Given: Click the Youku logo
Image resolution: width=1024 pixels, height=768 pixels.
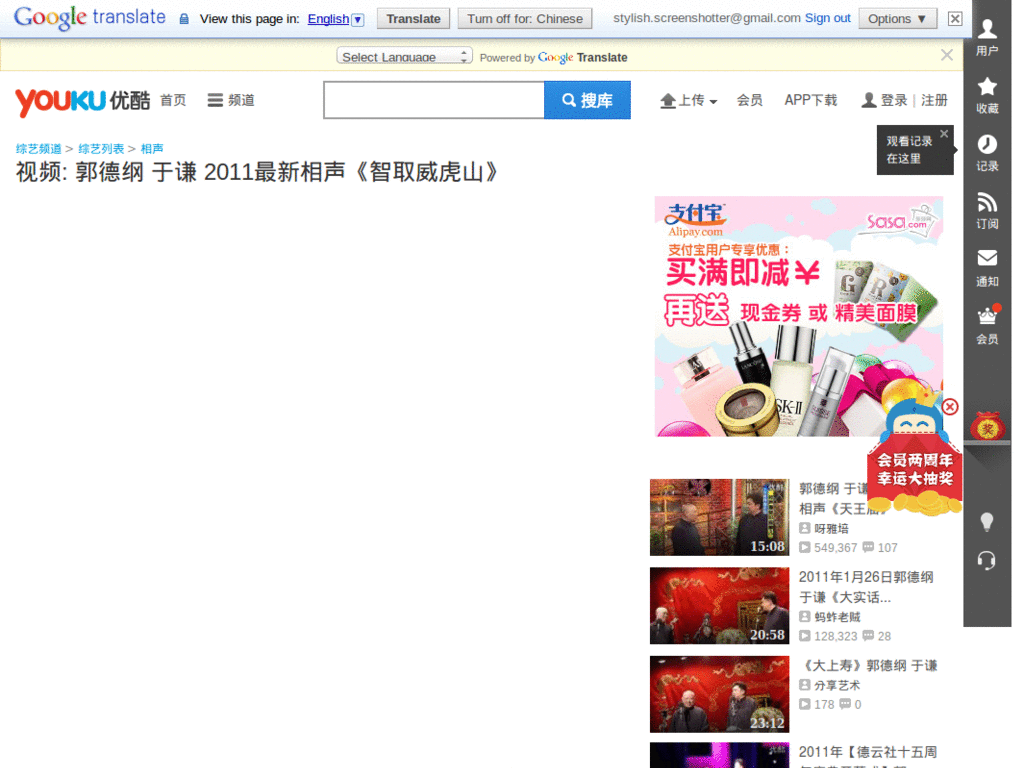Looking at the screenshot, I should 82,101.
